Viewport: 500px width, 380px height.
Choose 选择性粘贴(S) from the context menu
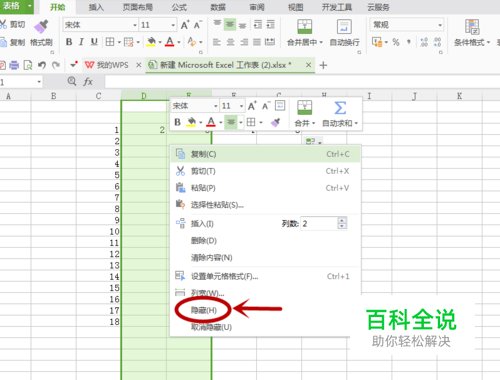pos(265,205)
